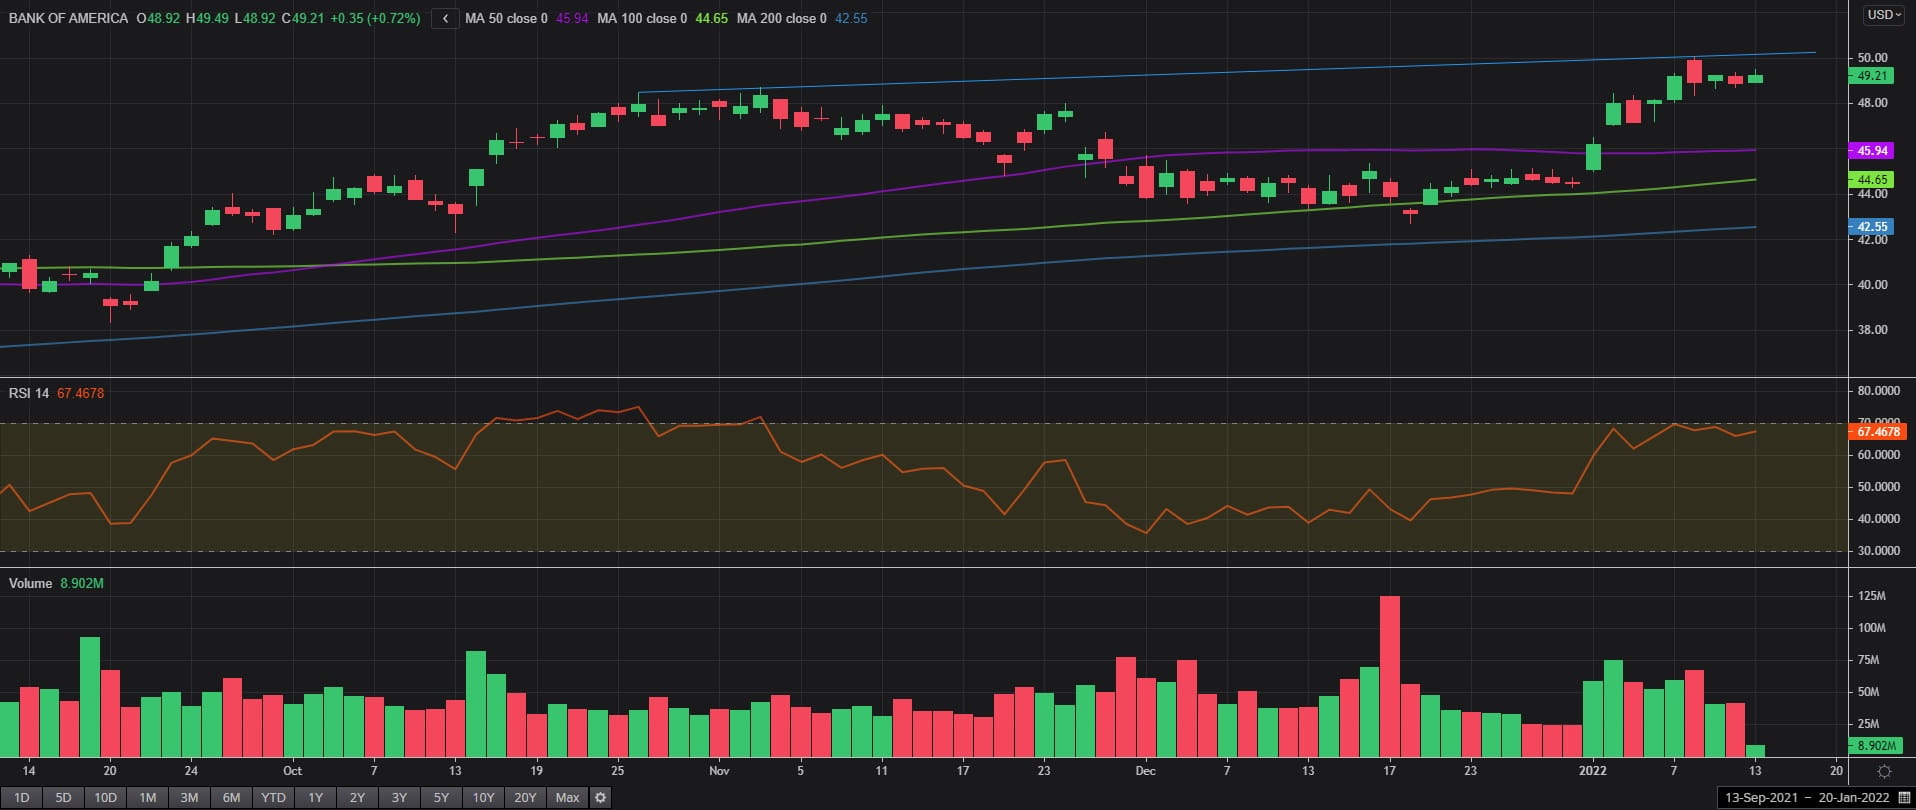Open the USD currency dropdown
1916x810 pixels.
[x=1884, y=15]
